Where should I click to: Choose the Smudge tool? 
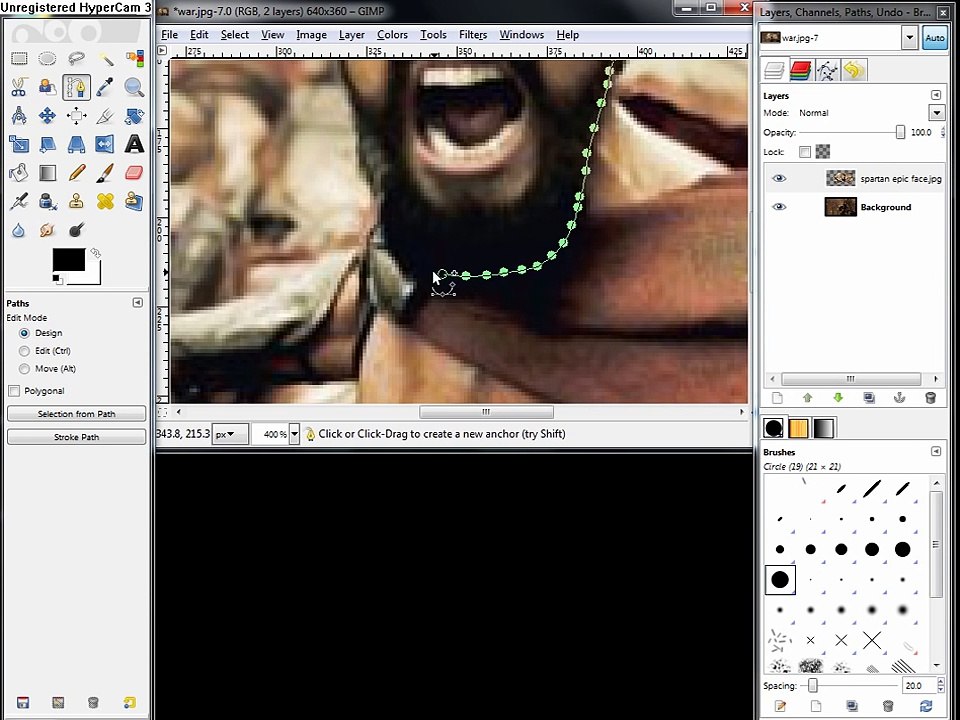47,230
